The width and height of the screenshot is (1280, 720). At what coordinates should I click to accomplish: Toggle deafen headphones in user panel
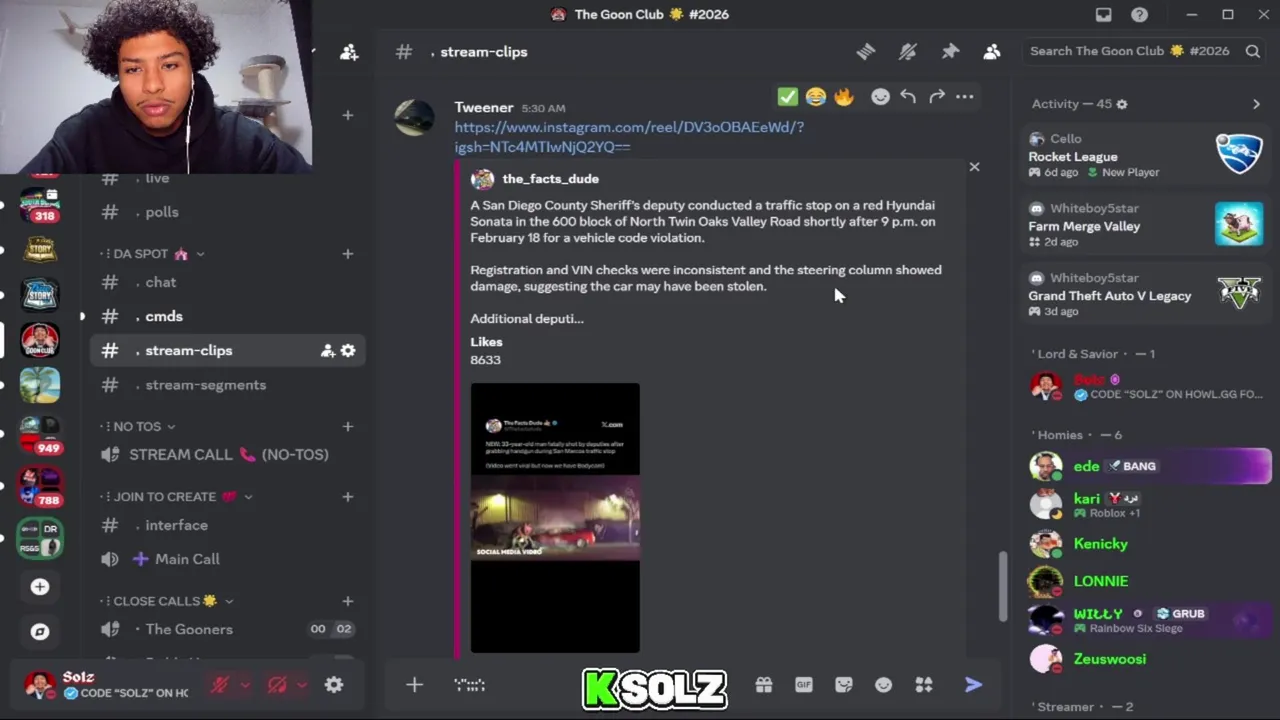277,685
